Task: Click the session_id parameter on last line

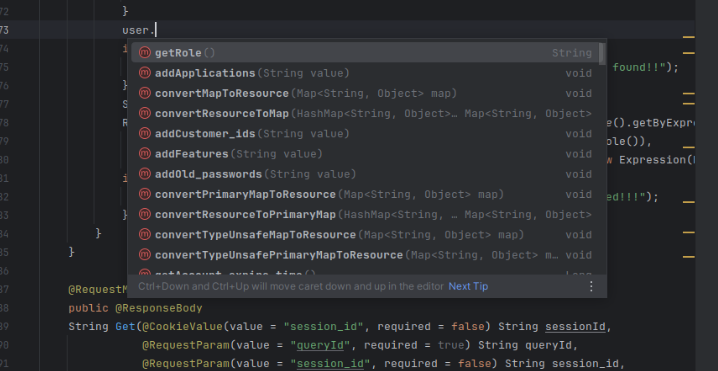Action: point(585,364)
